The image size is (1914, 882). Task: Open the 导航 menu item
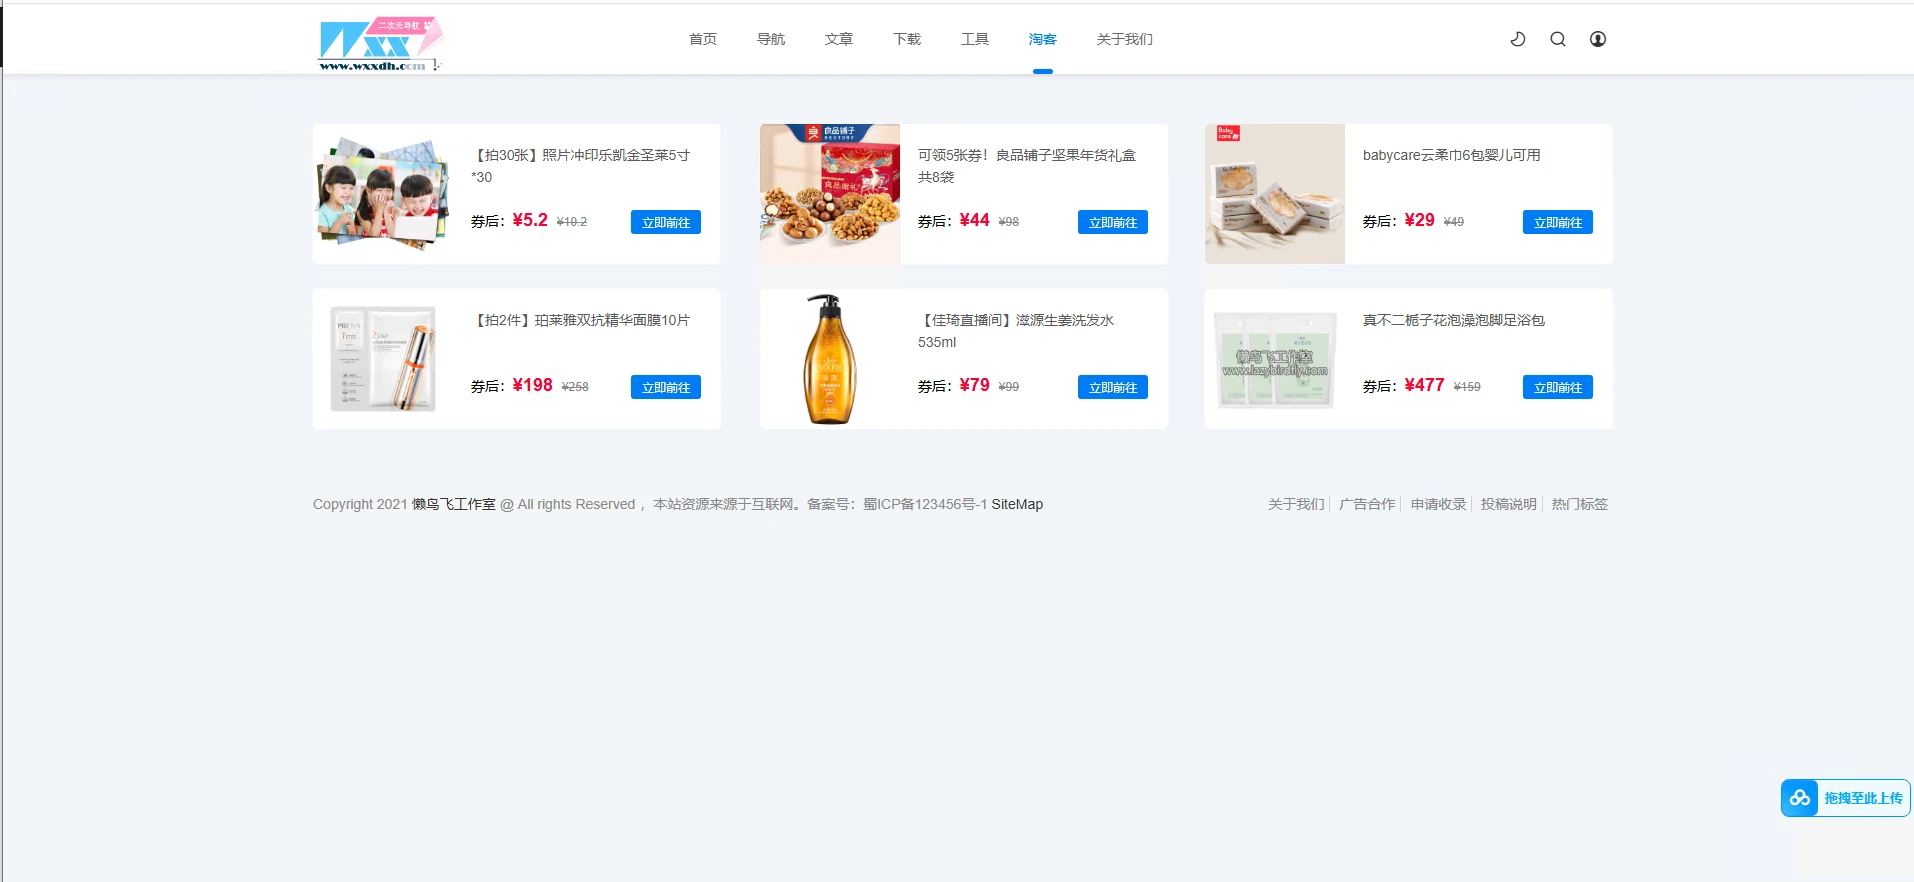771,39
